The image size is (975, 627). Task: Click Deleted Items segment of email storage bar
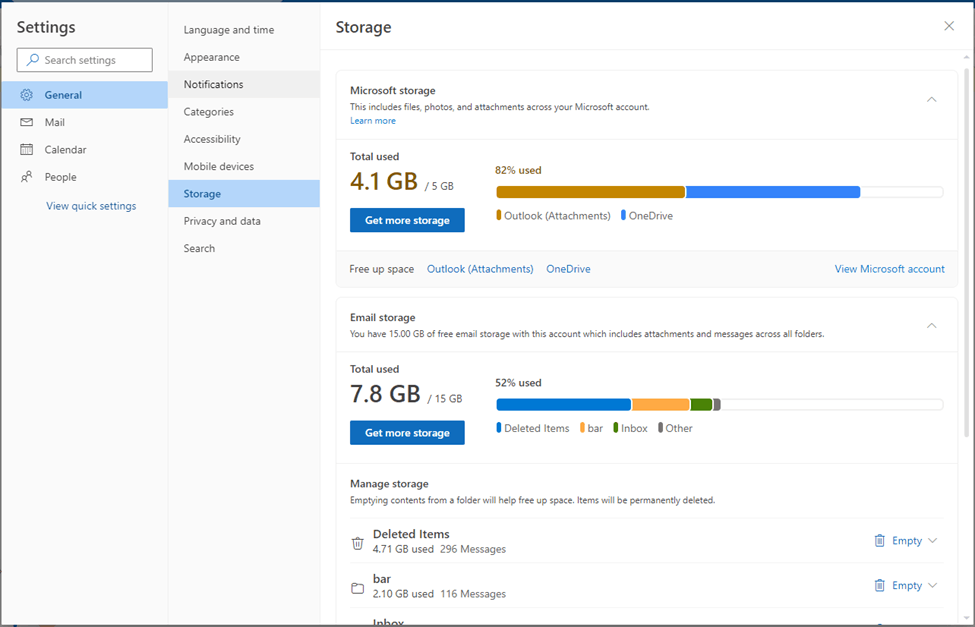[x=563, y=404]
